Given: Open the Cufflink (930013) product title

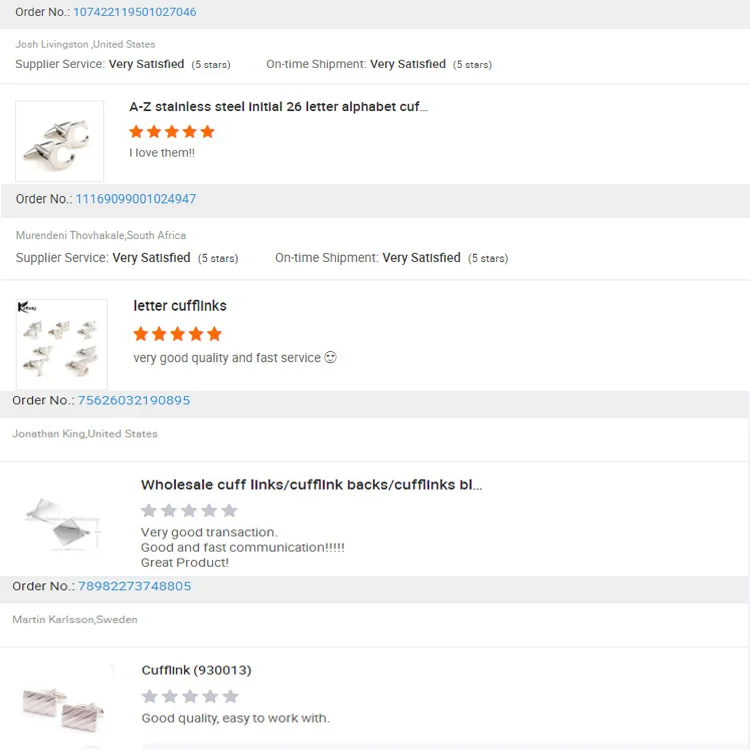Looking at the screenshot, I should tap(196, 670).
